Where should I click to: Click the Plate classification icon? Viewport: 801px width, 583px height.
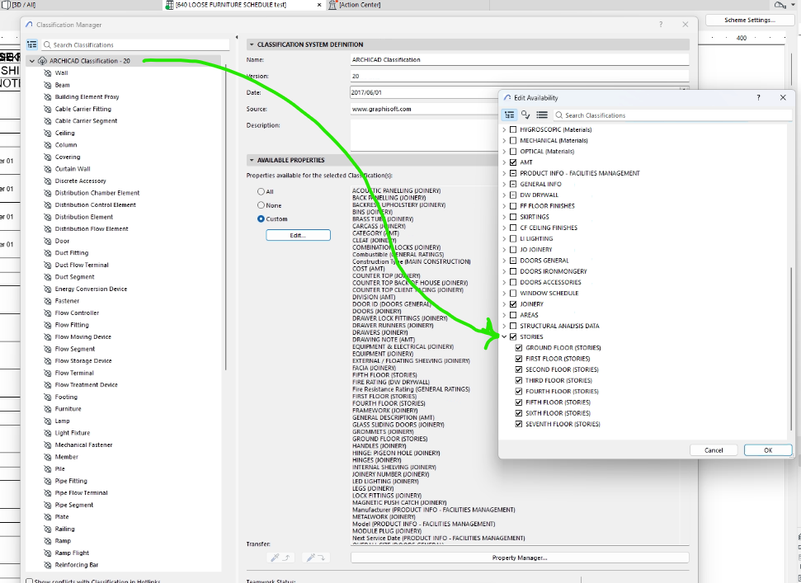click(48, 517)
